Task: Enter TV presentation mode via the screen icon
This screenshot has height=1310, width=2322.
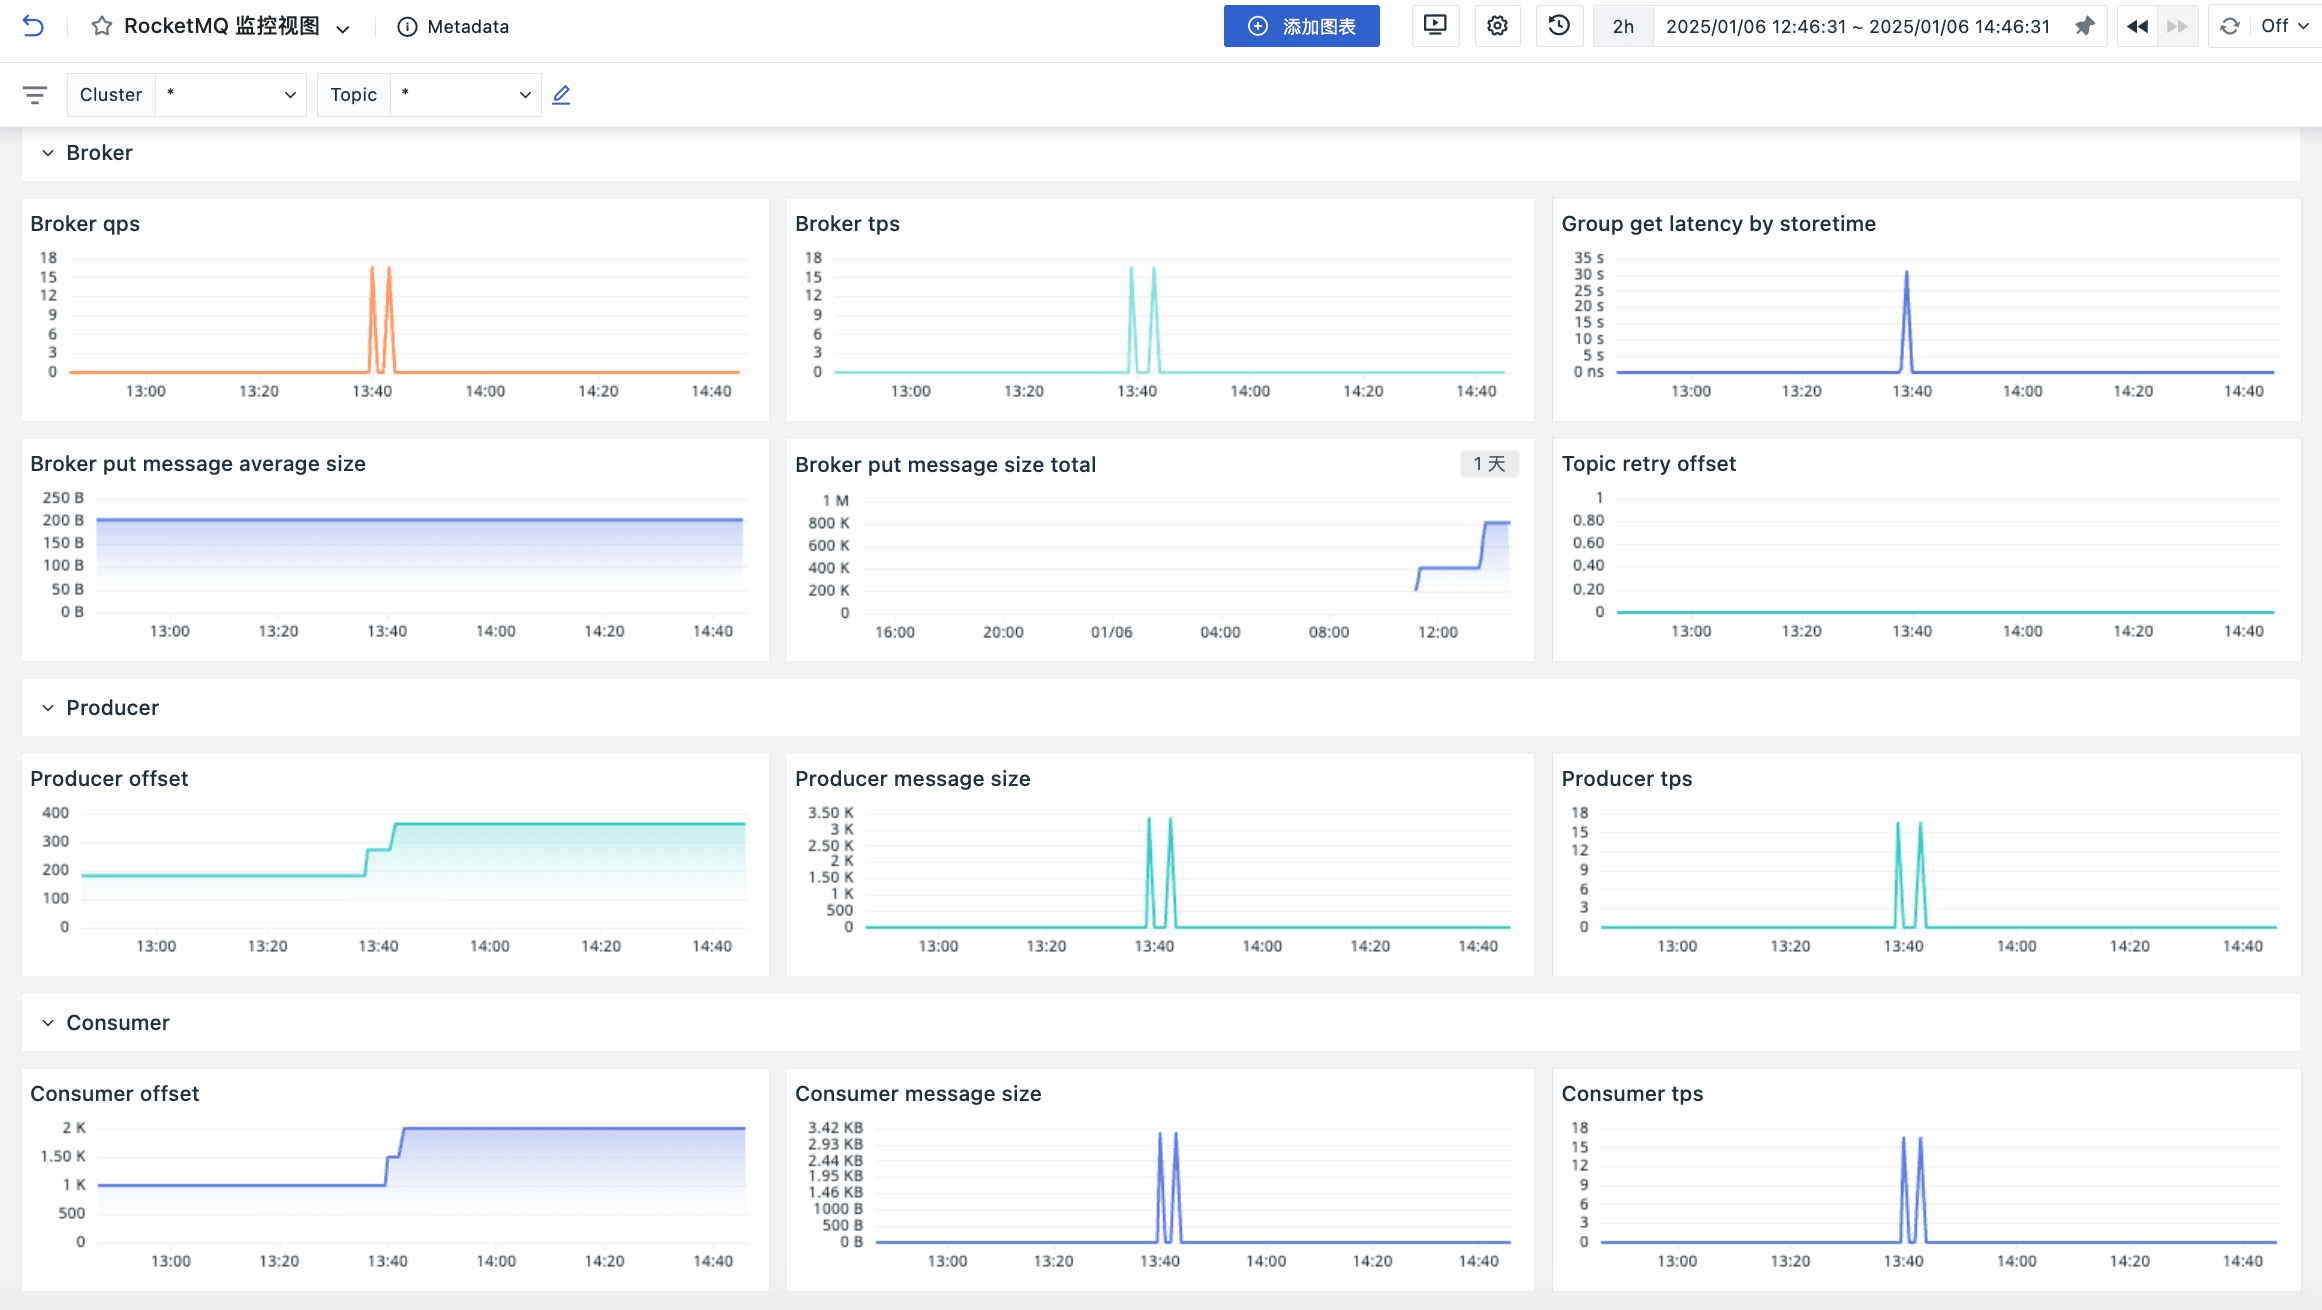Action: [x=1435, y=26]
